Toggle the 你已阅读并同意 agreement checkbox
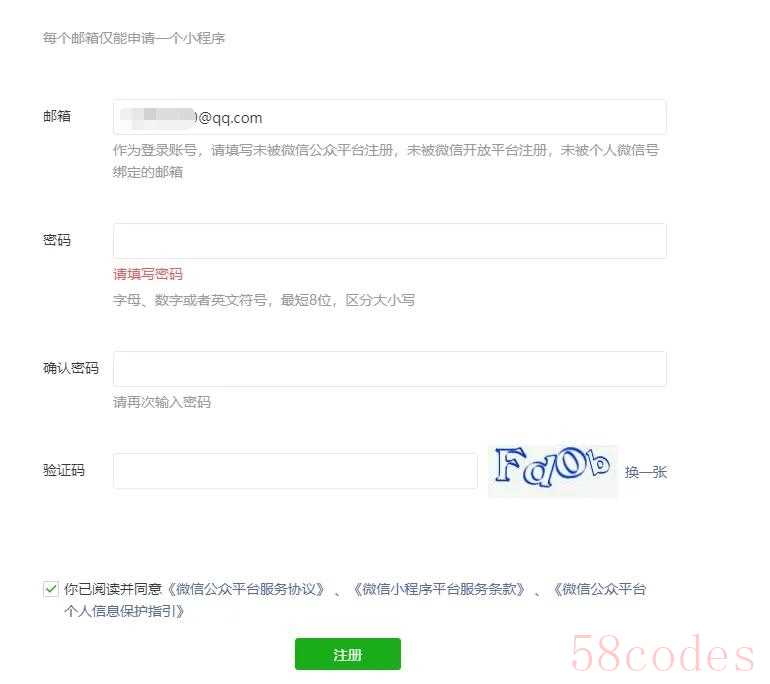Viewport: 770px width, 684px height. tap(51, 589)
